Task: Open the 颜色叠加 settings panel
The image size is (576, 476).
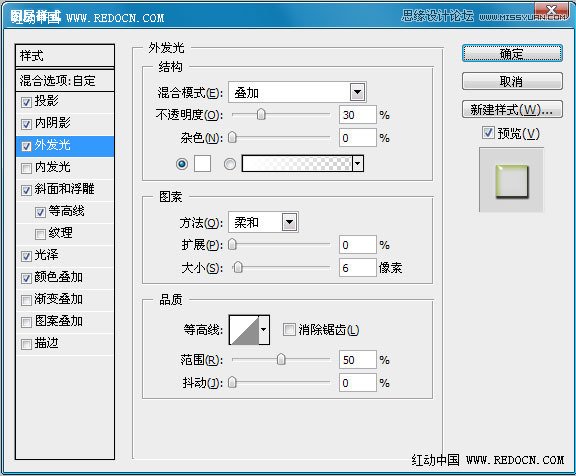Action: point(59,277)
